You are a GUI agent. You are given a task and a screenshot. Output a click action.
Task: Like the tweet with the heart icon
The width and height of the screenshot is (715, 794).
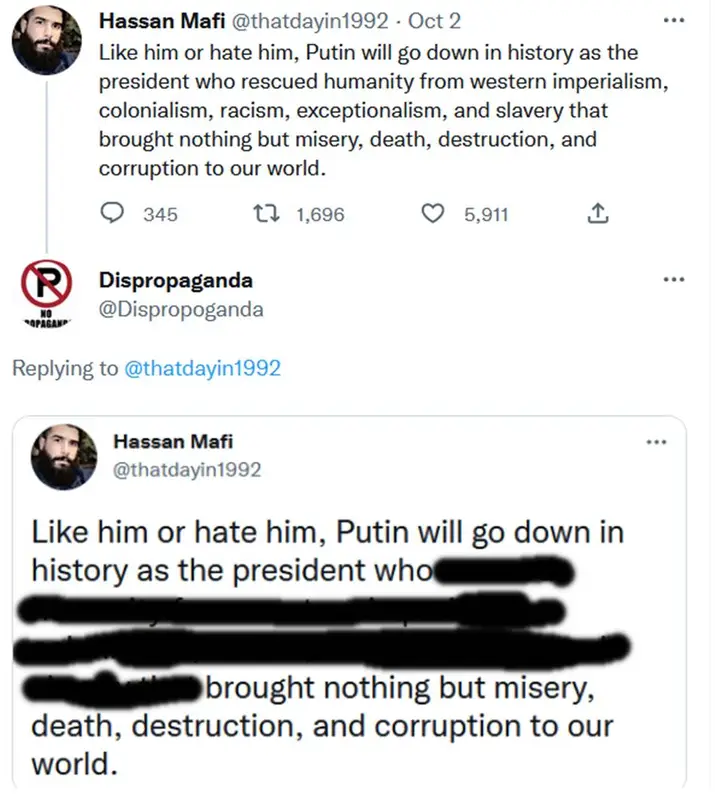[433, 213]
